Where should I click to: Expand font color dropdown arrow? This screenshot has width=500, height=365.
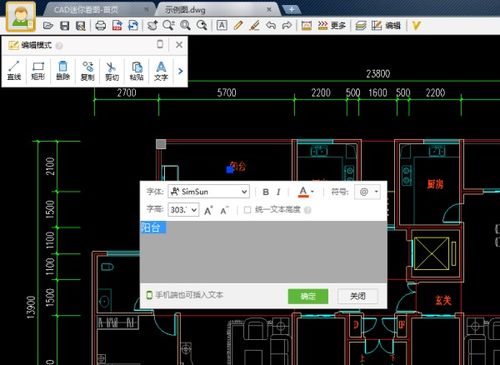313,192
